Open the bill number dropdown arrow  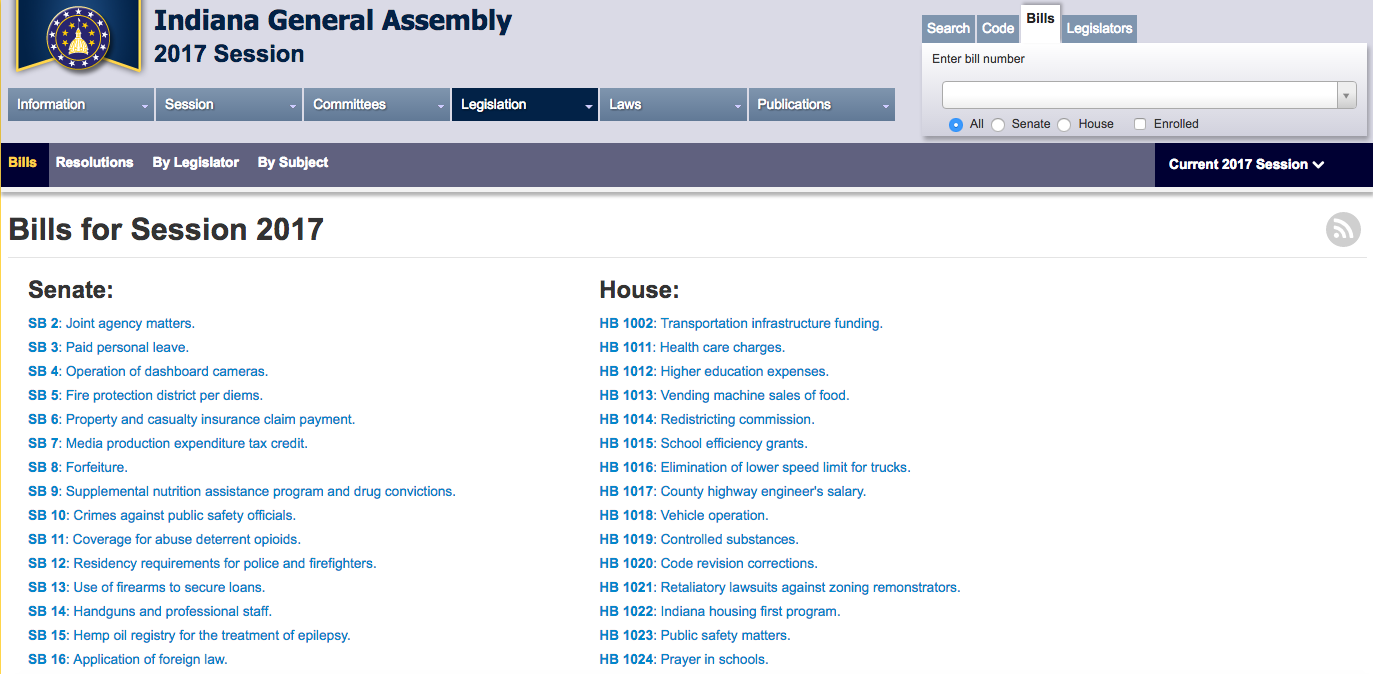tap(1347, 95)
